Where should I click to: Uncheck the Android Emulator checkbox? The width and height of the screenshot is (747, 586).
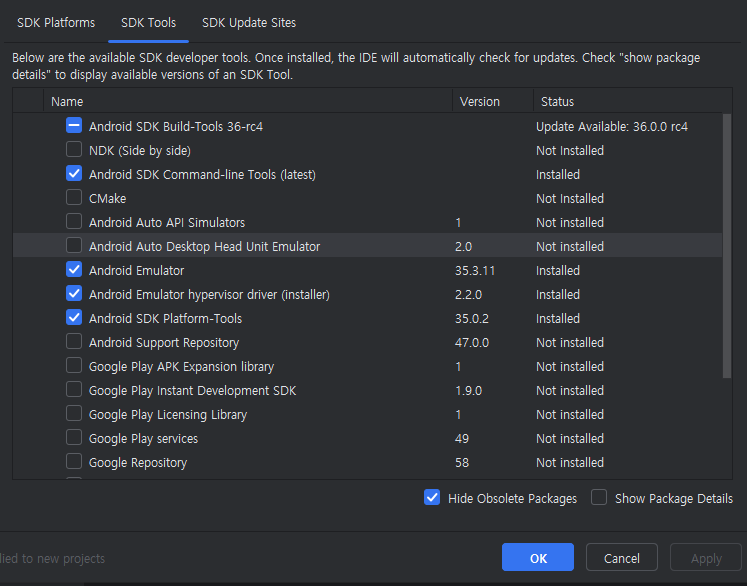tap(74, 269)
